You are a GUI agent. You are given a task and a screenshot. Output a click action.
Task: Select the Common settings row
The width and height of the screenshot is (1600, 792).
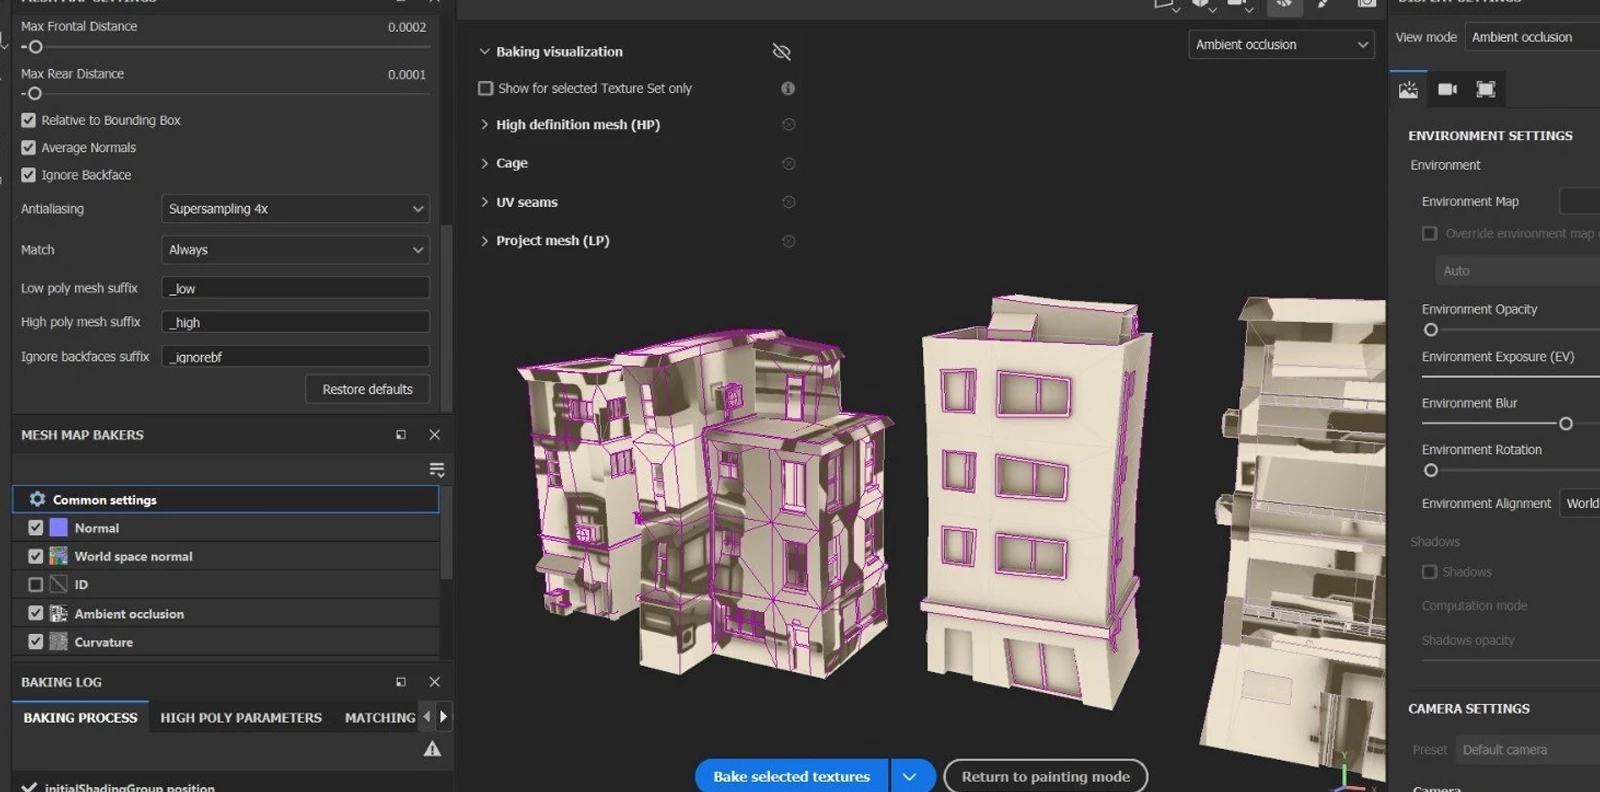coord(226,499)
